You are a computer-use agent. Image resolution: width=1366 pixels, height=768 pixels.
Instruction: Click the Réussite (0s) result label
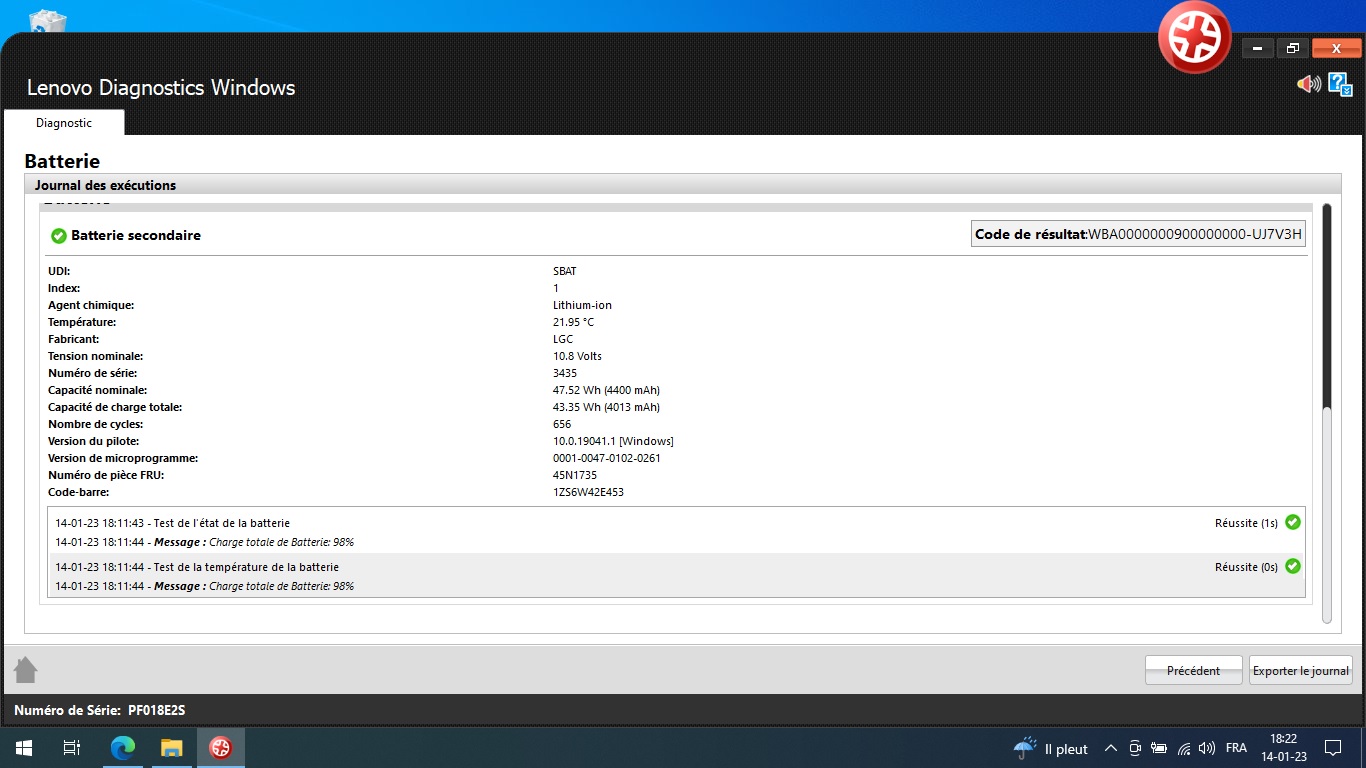[x=1246, y=567]
